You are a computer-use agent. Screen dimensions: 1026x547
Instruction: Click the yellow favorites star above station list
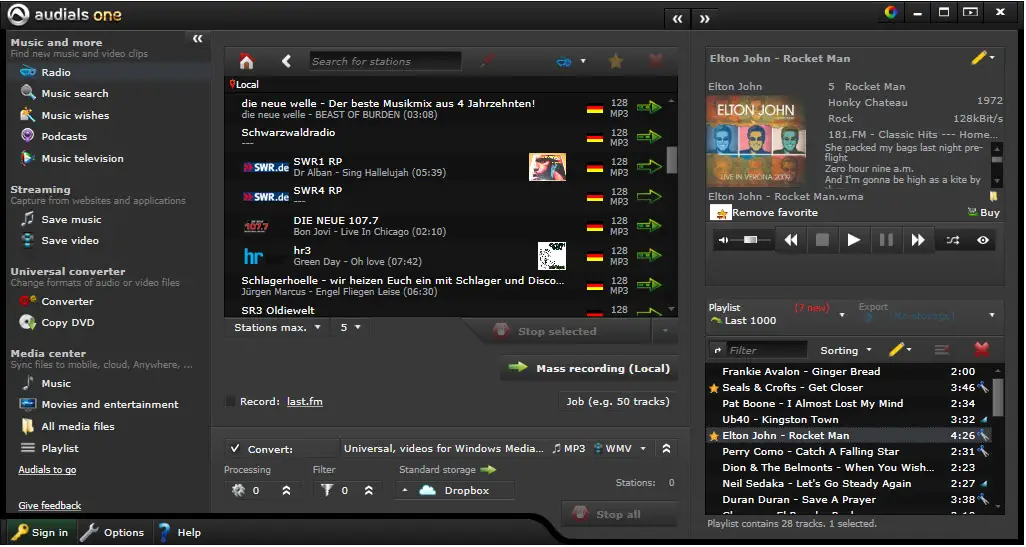[x=615, y=62]
